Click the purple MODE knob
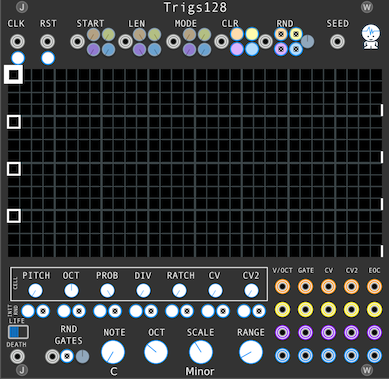 click(x=189, y=50)
